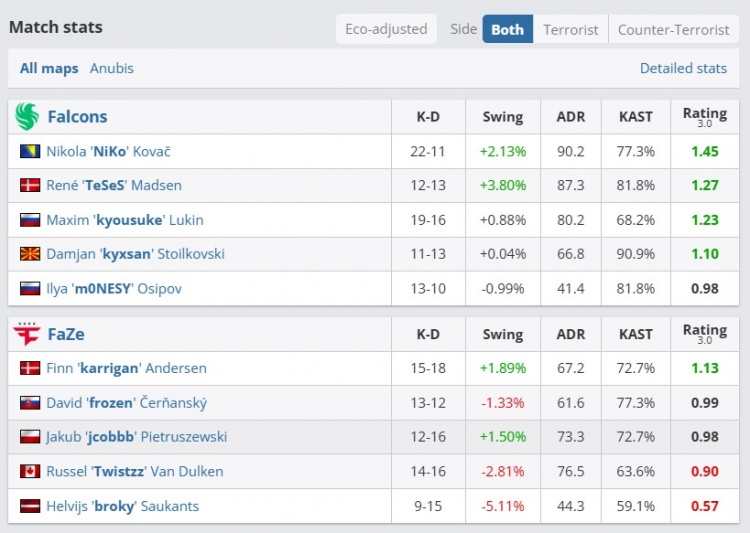The height and width of the screenshot is (533, 750).
Task: Click the Rating 3.0 header in Falcons table
Action: (704, 117)
